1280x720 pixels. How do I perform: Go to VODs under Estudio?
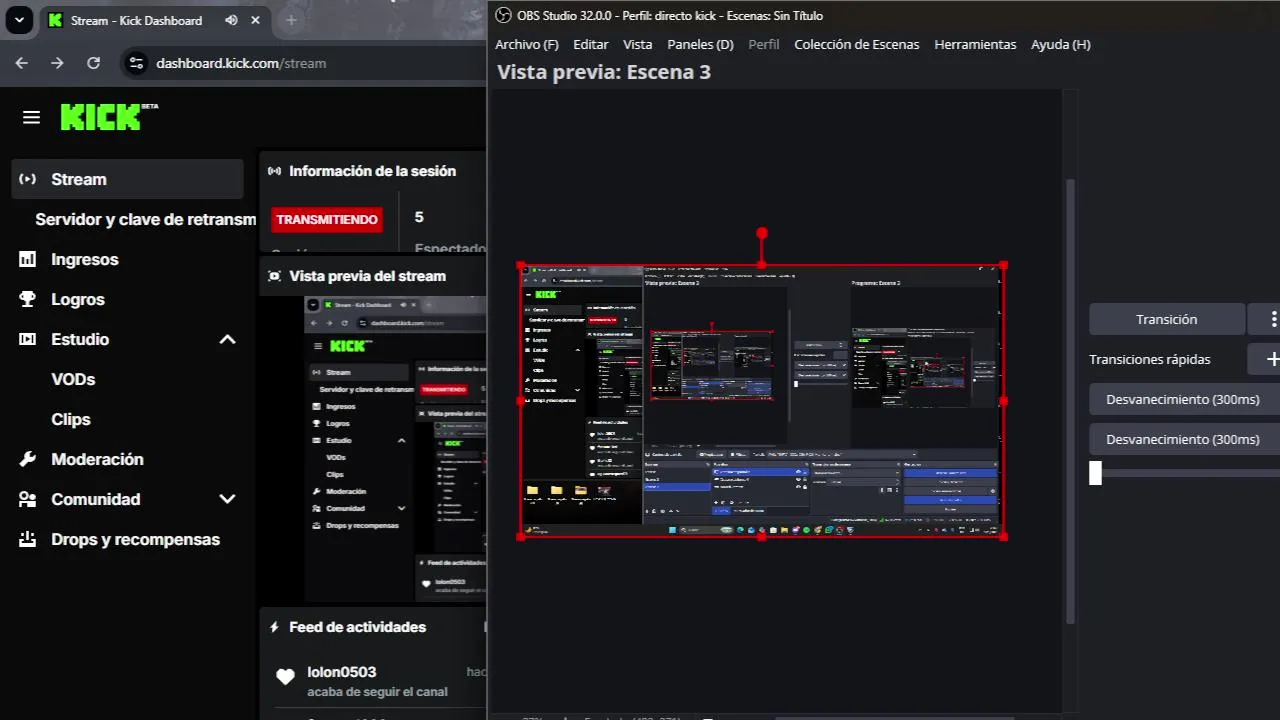click(73, 379)
